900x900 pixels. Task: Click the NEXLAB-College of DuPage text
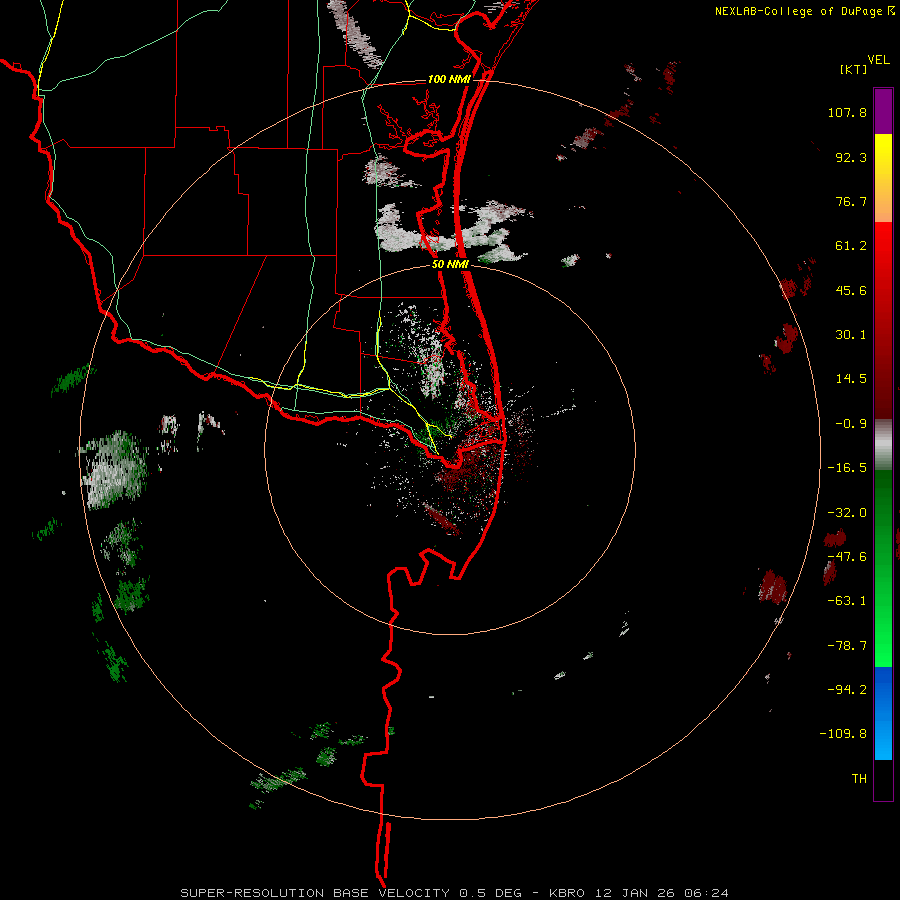(x=798, y=11)
